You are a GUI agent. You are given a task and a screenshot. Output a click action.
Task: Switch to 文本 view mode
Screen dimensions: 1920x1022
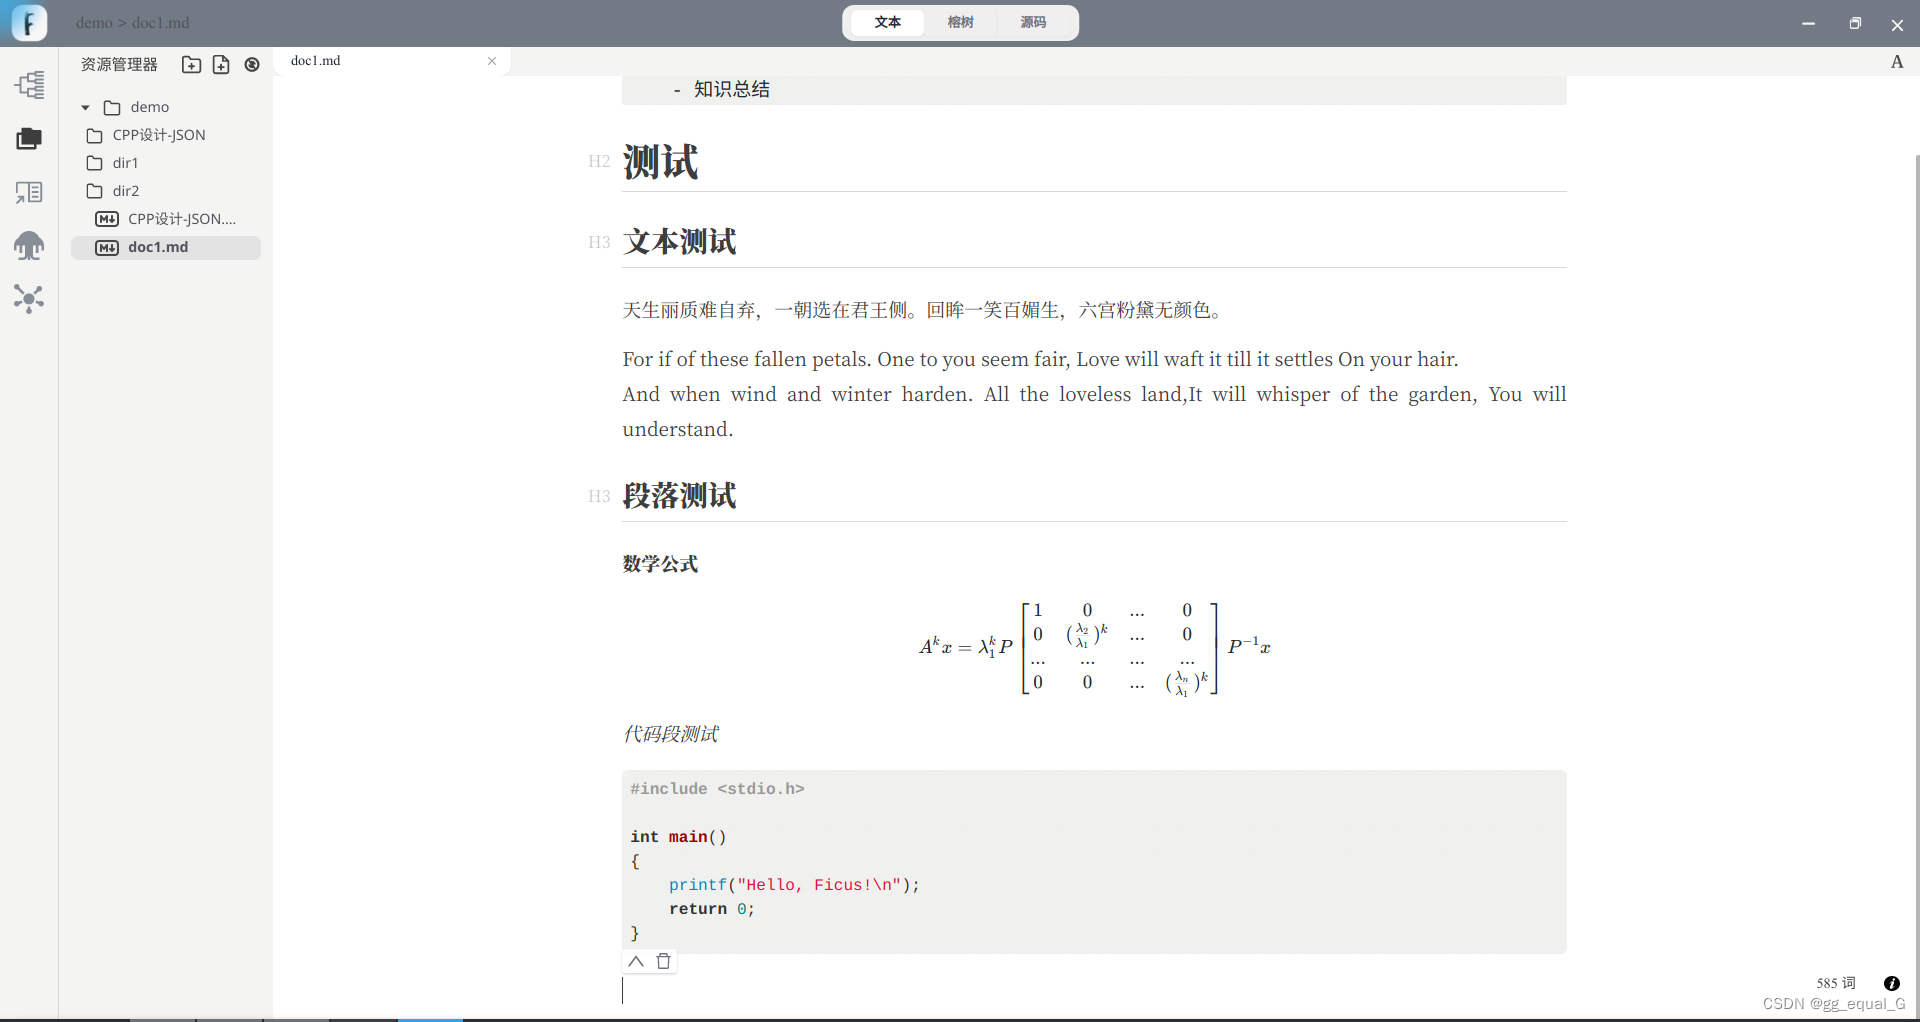888,22
